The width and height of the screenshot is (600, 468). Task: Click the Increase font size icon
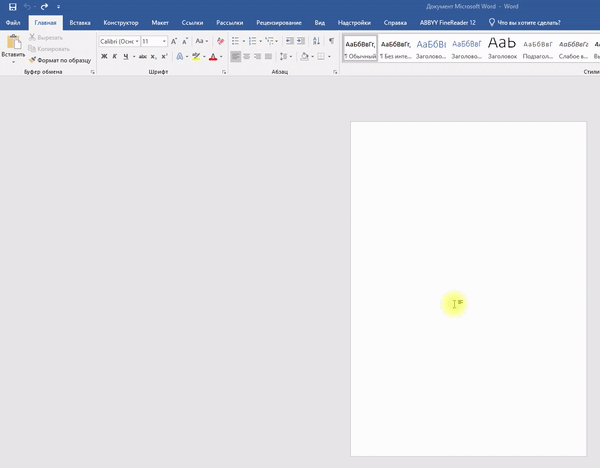click(174, 41)
